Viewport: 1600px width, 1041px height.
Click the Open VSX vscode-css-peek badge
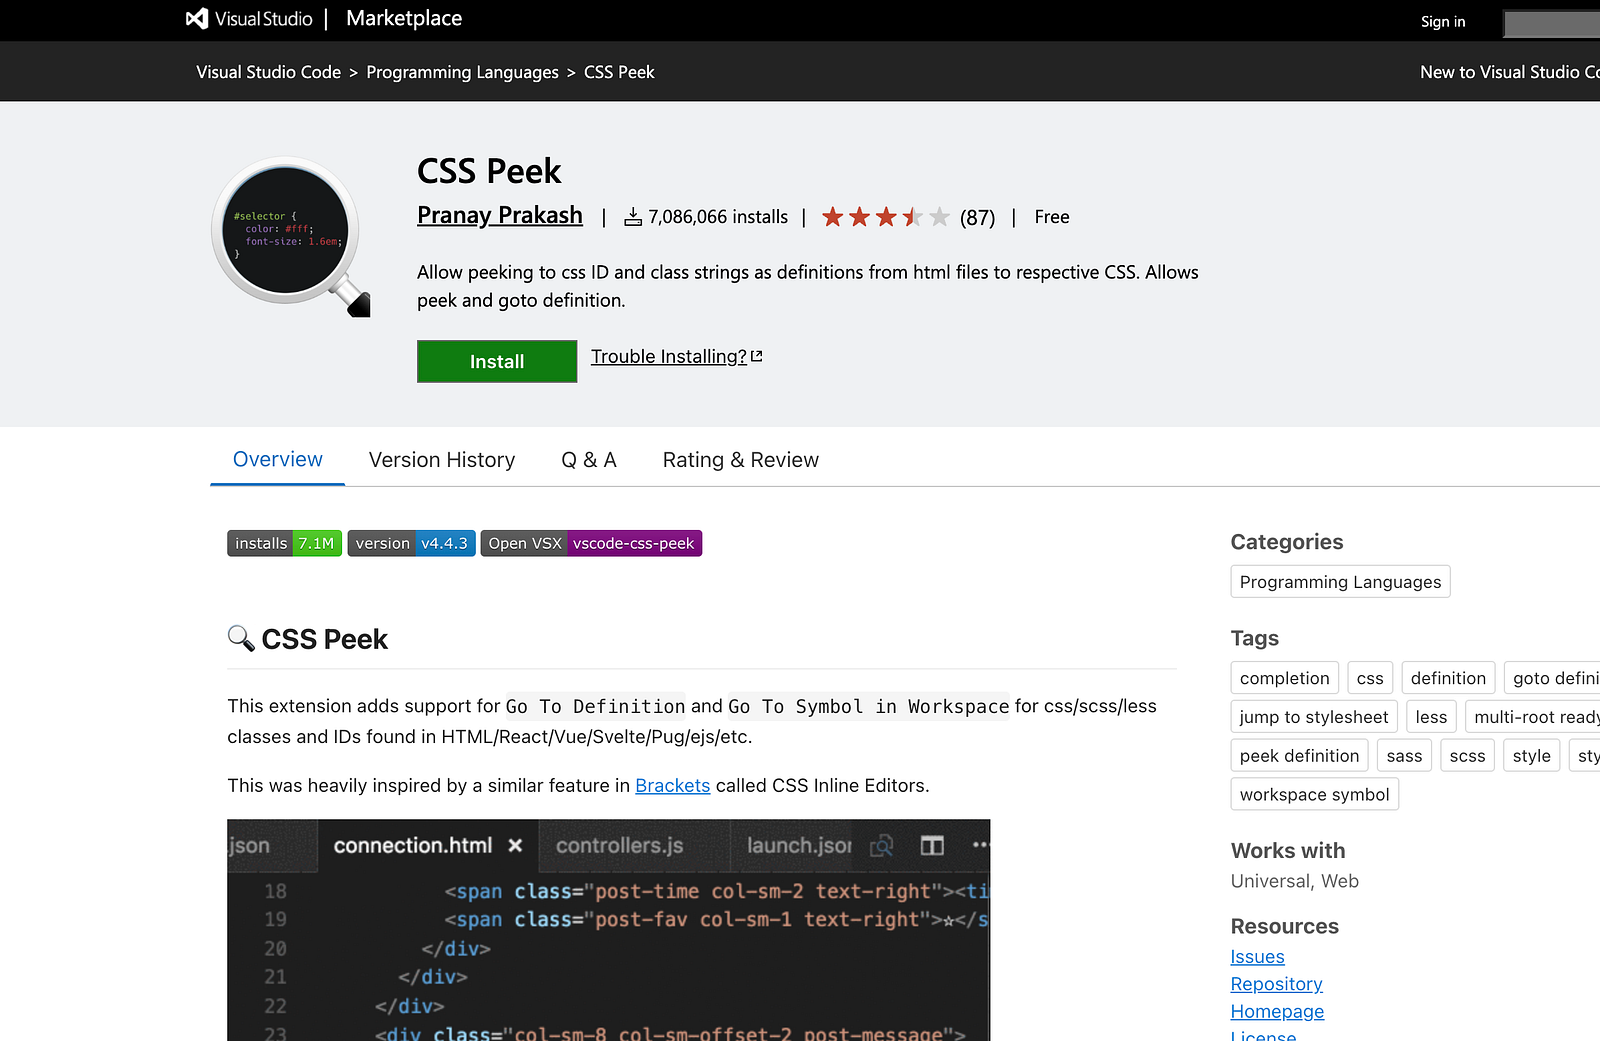coord(591,543)
